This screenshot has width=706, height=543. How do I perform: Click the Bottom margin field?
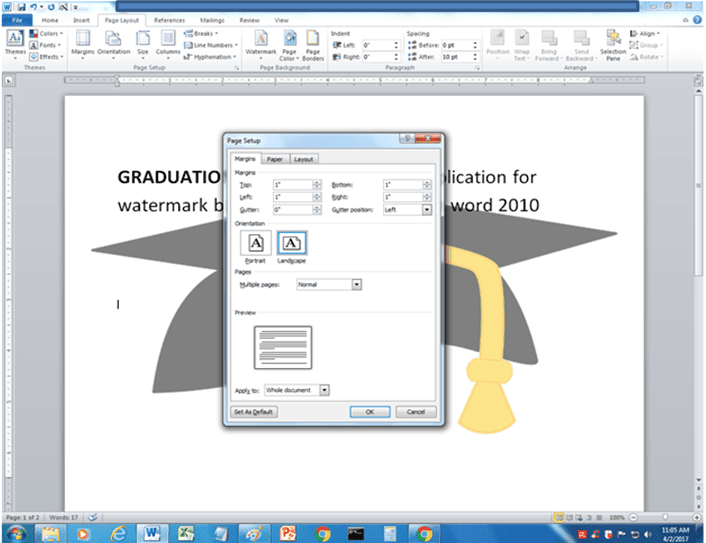click(x=403, y=185)
